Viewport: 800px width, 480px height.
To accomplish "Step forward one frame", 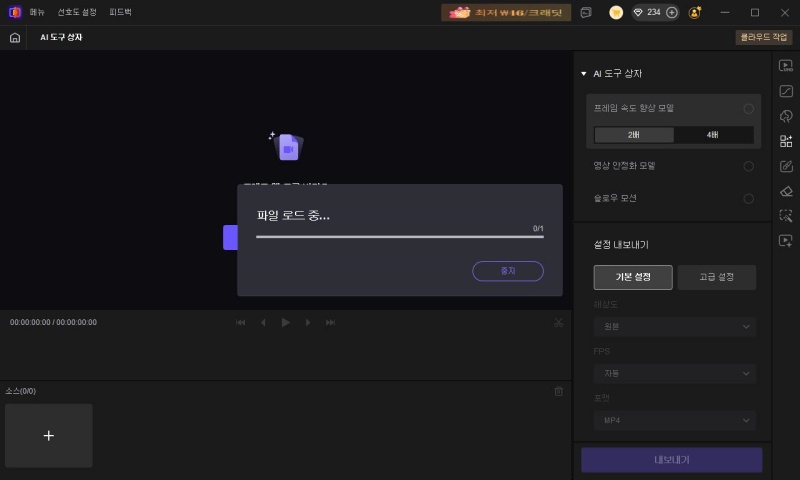I will 308,322.
